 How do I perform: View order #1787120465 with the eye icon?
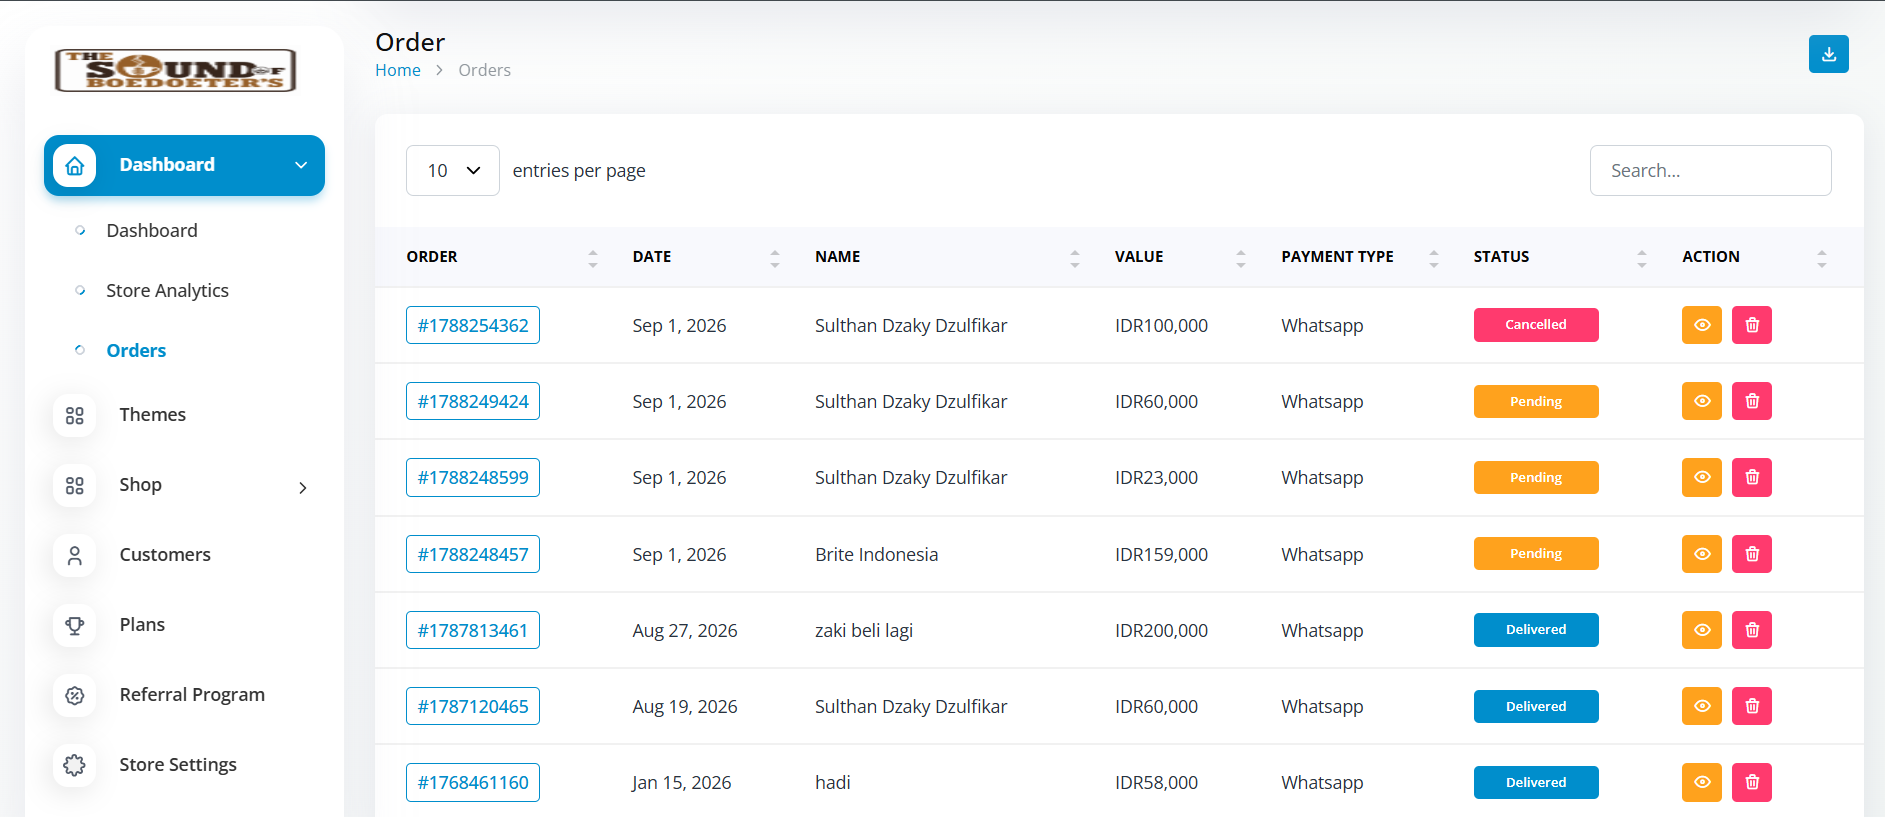pos(1701,706)
